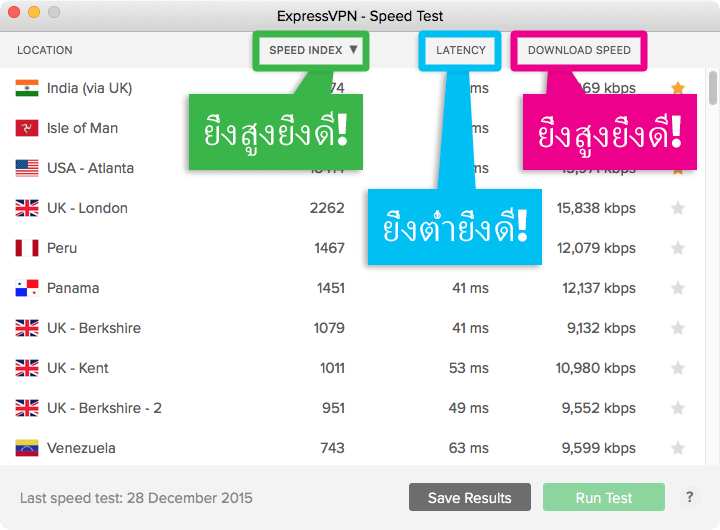Mark Venezuela as favorite with star
720x530 pixels.
point(678,448)
